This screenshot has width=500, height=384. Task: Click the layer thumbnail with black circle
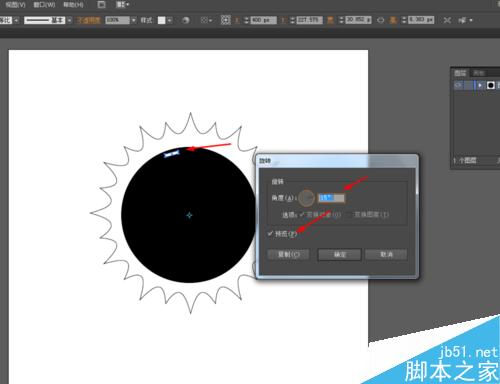[x=490, y=85]
